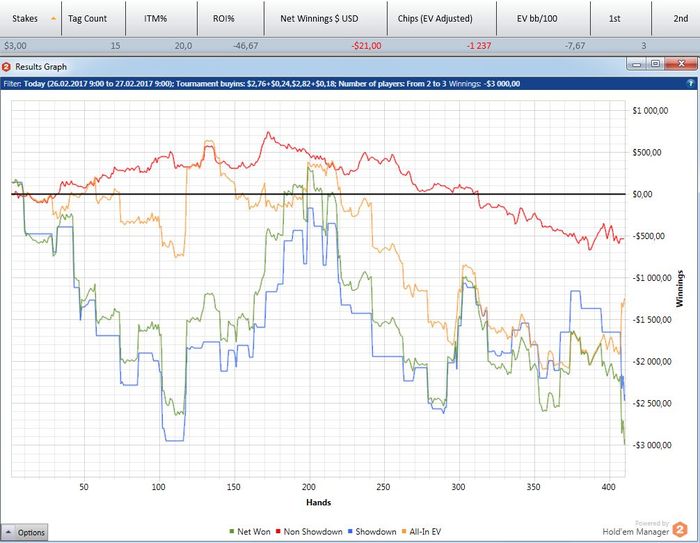Toggle the Showdown legend entry
Image resolution: width=700 pixels, height=543 pixels.
tap(372, 531)
